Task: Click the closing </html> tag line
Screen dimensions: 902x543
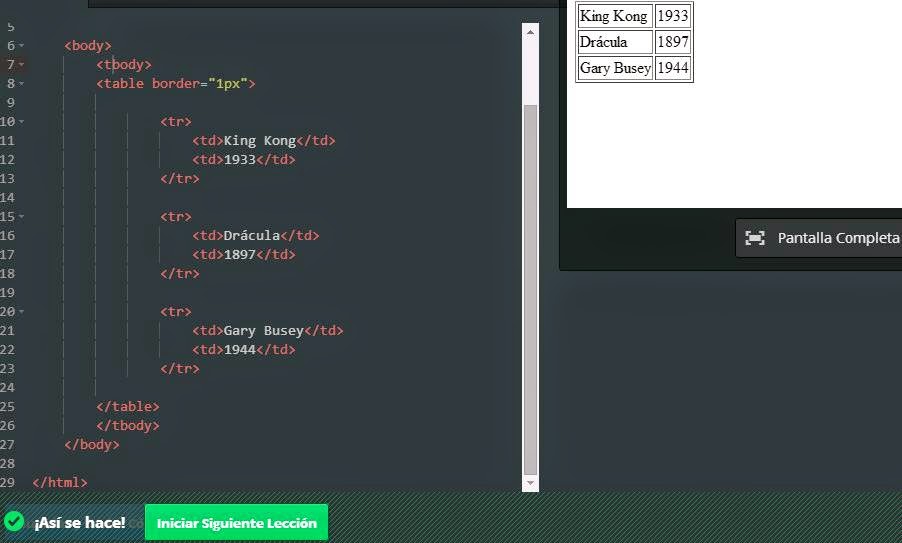Action: pos(60,482)
